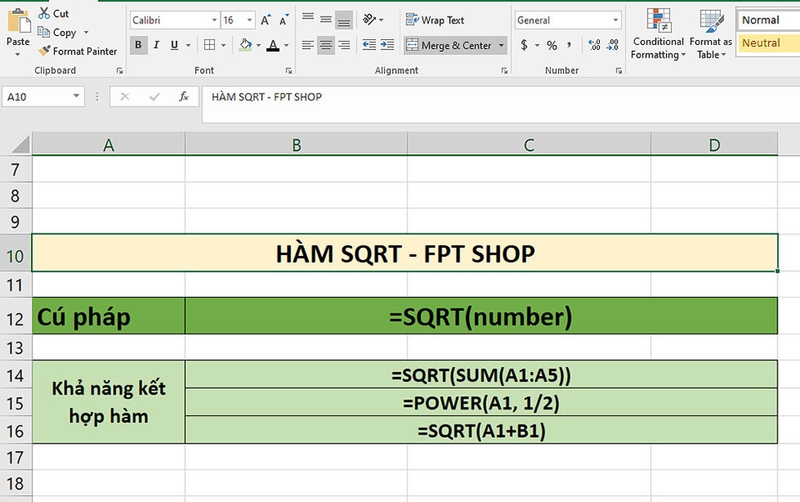Open Borders dropdown arrow

(x=223, y=45)
